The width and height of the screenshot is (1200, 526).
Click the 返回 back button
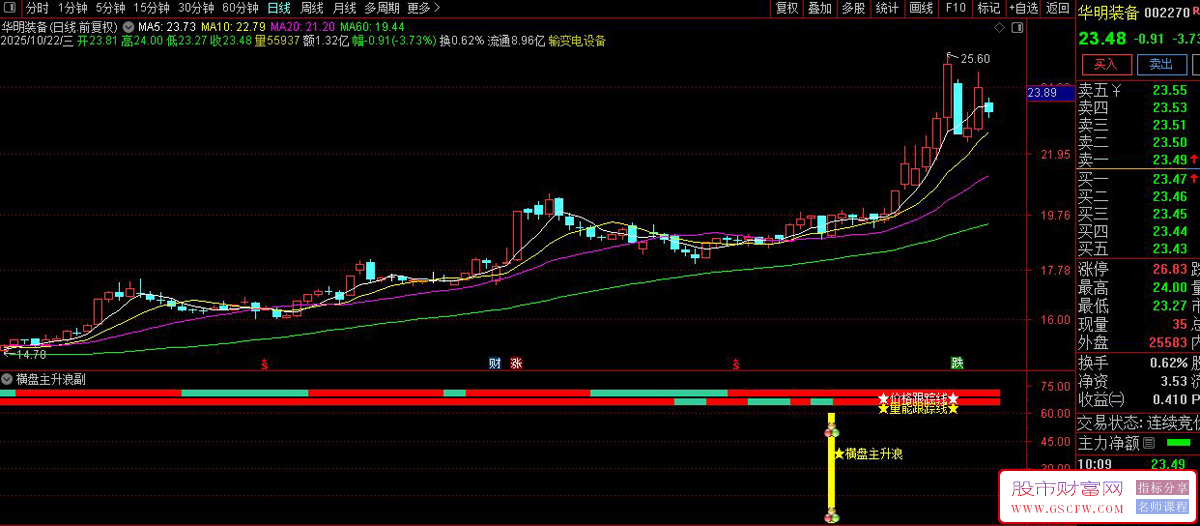click(1057, 8)
